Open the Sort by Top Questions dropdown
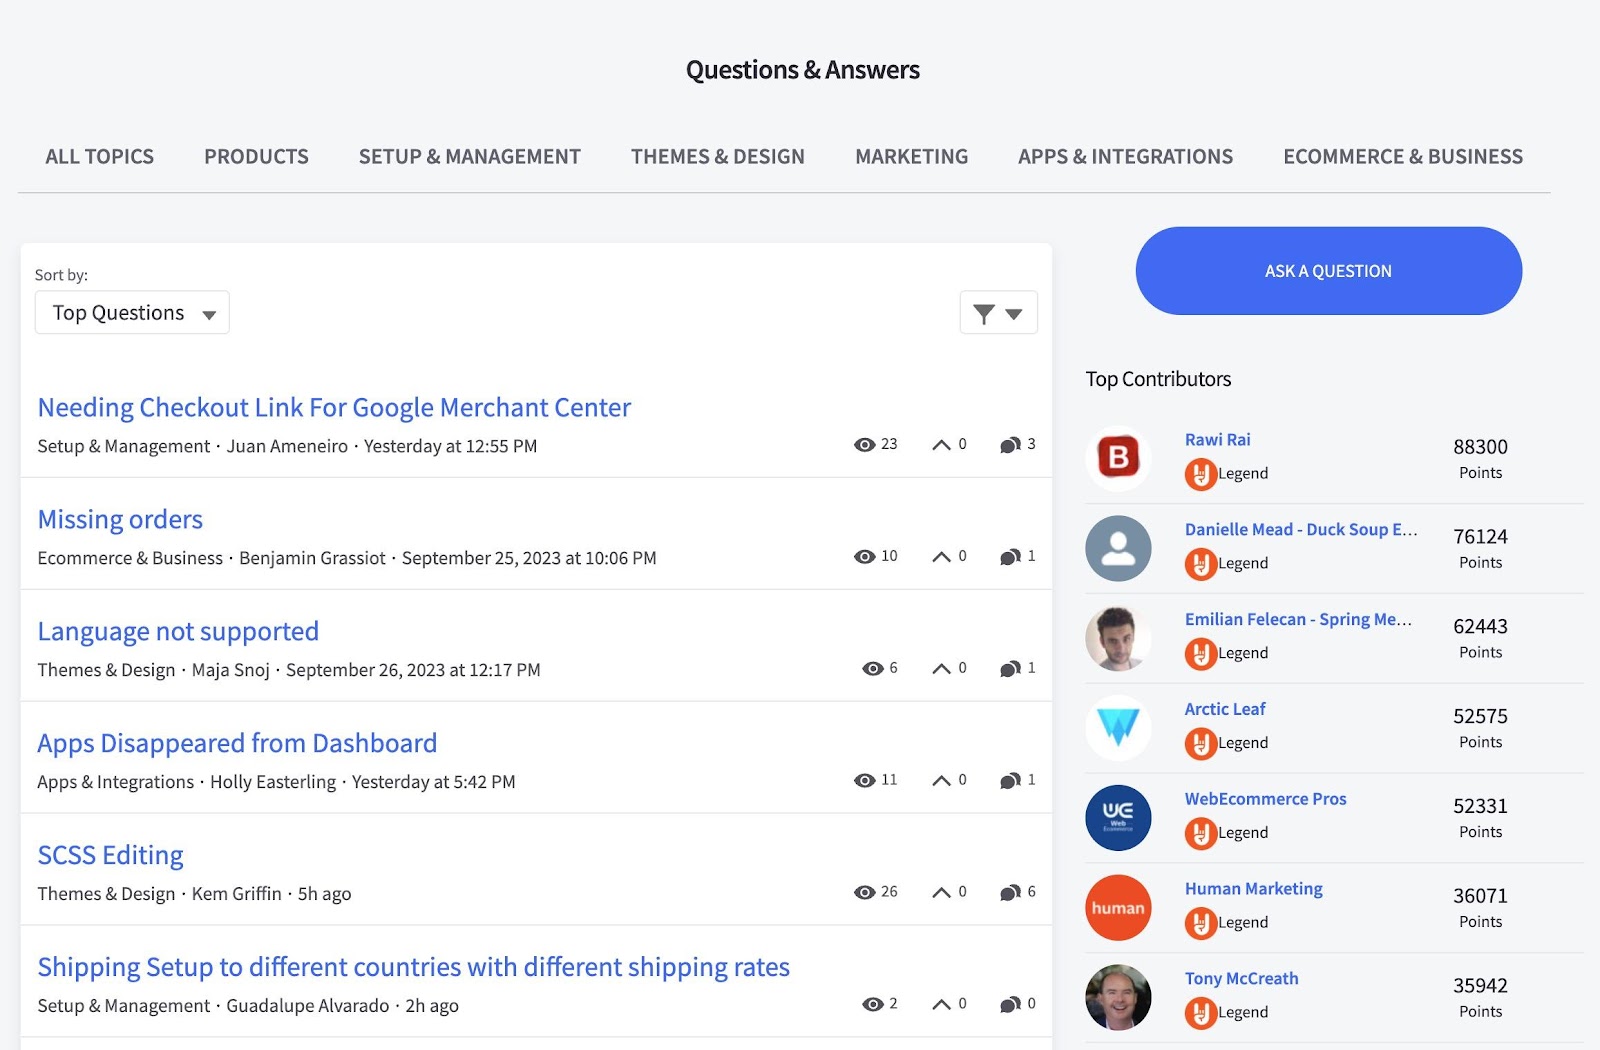 tap(131, 312)
